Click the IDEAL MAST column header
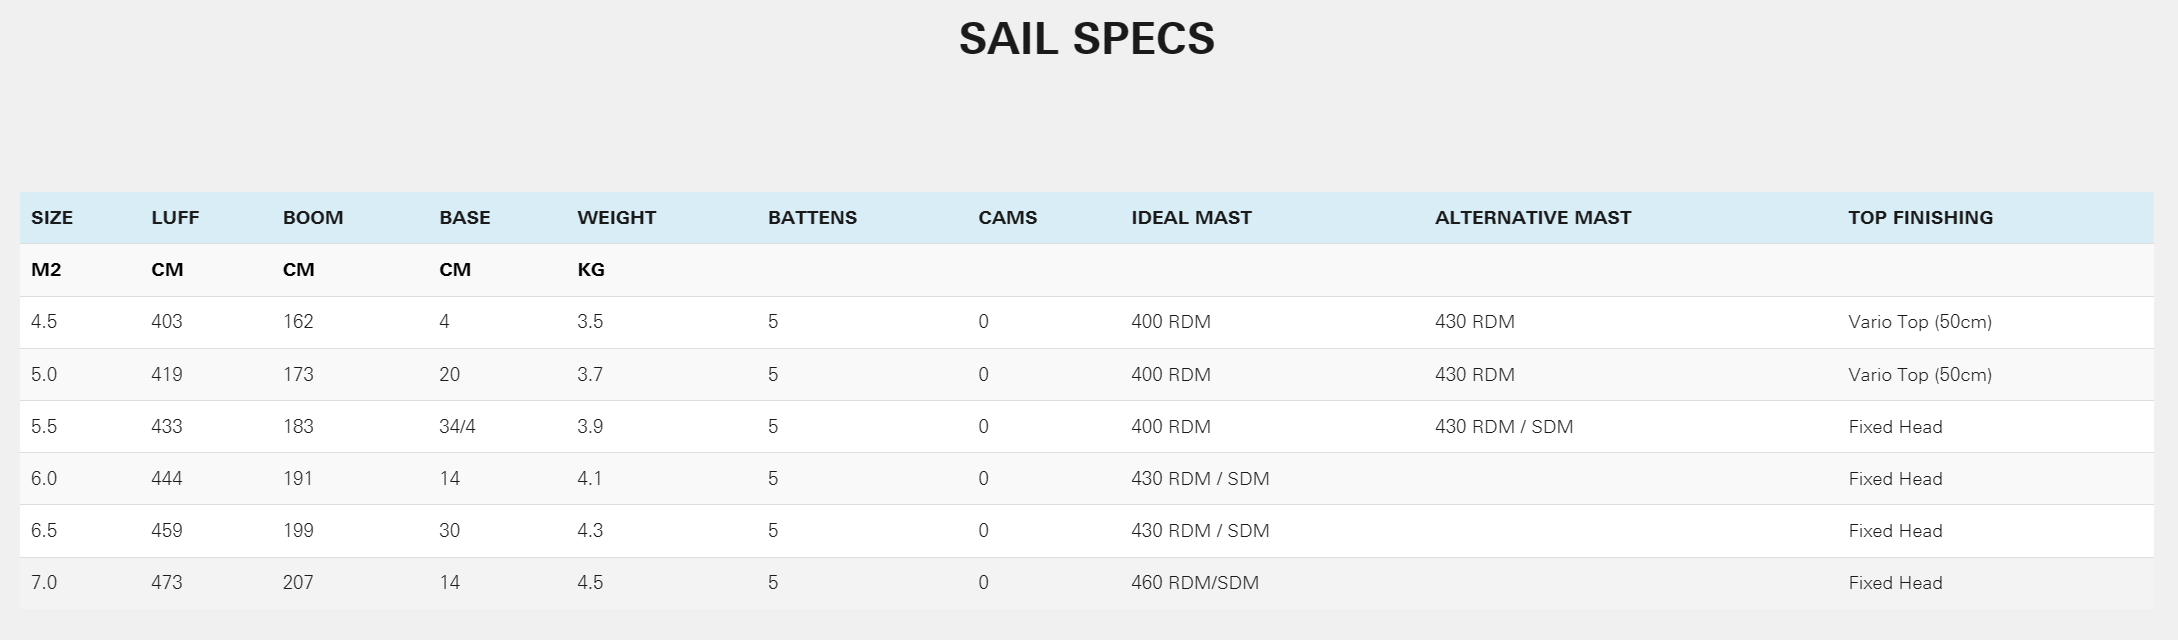 1191,218
